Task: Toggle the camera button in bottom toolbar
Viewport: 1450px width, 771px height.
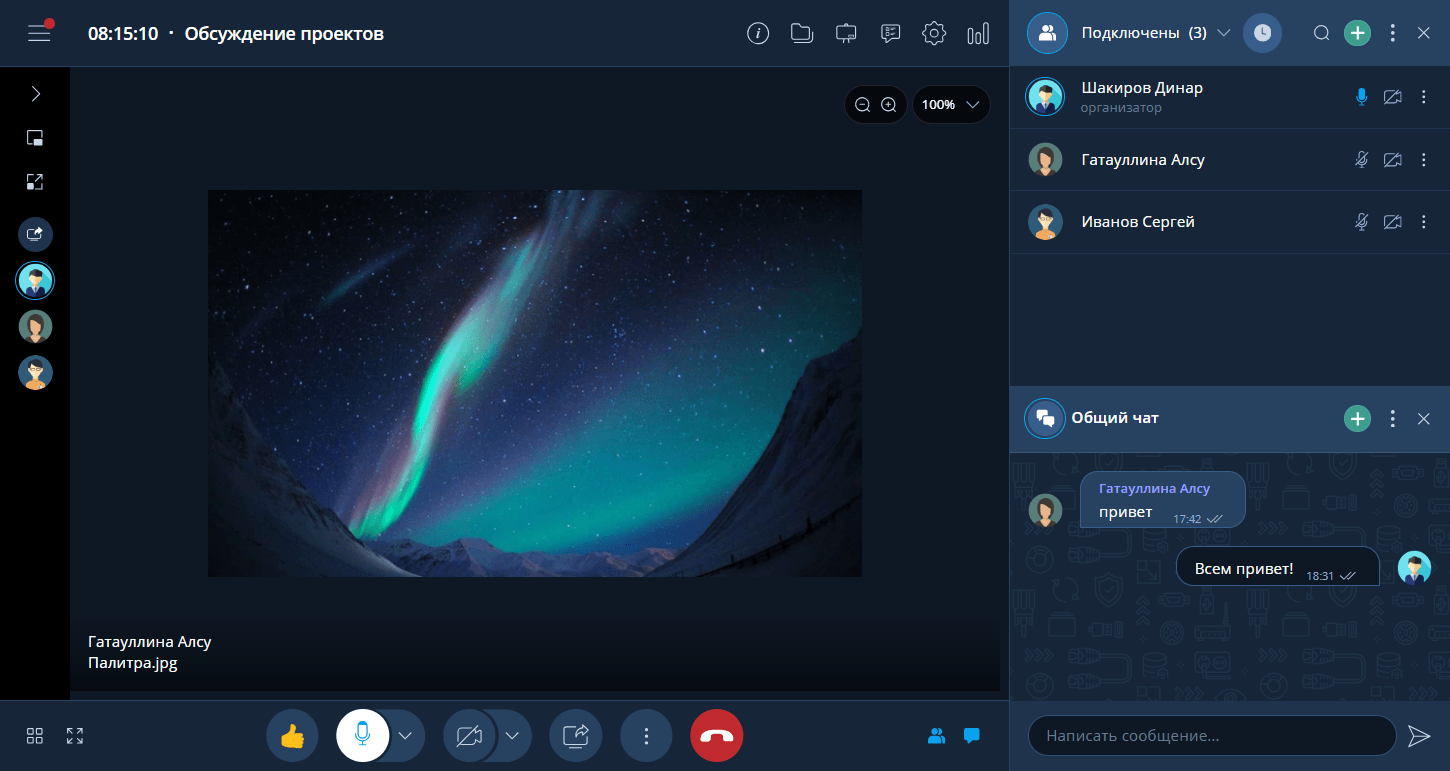Action: 469,736
